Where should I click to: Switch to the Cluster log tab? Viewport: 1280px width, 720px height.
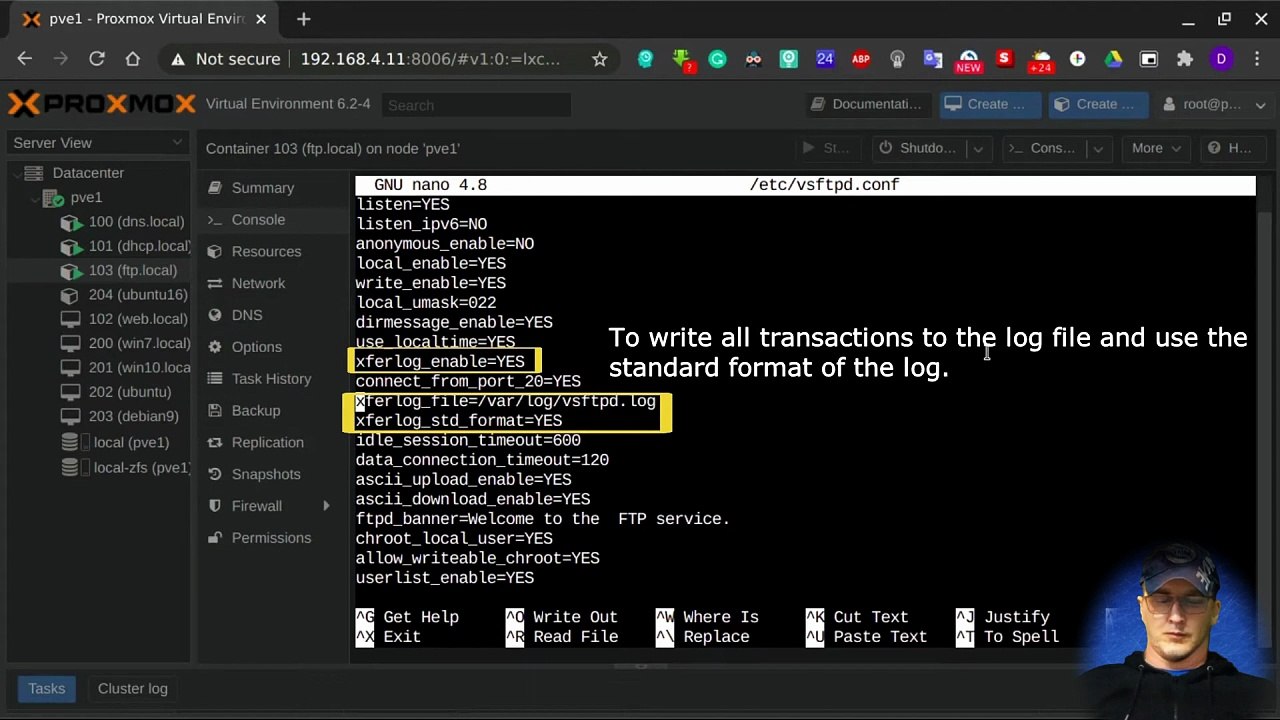132,688
